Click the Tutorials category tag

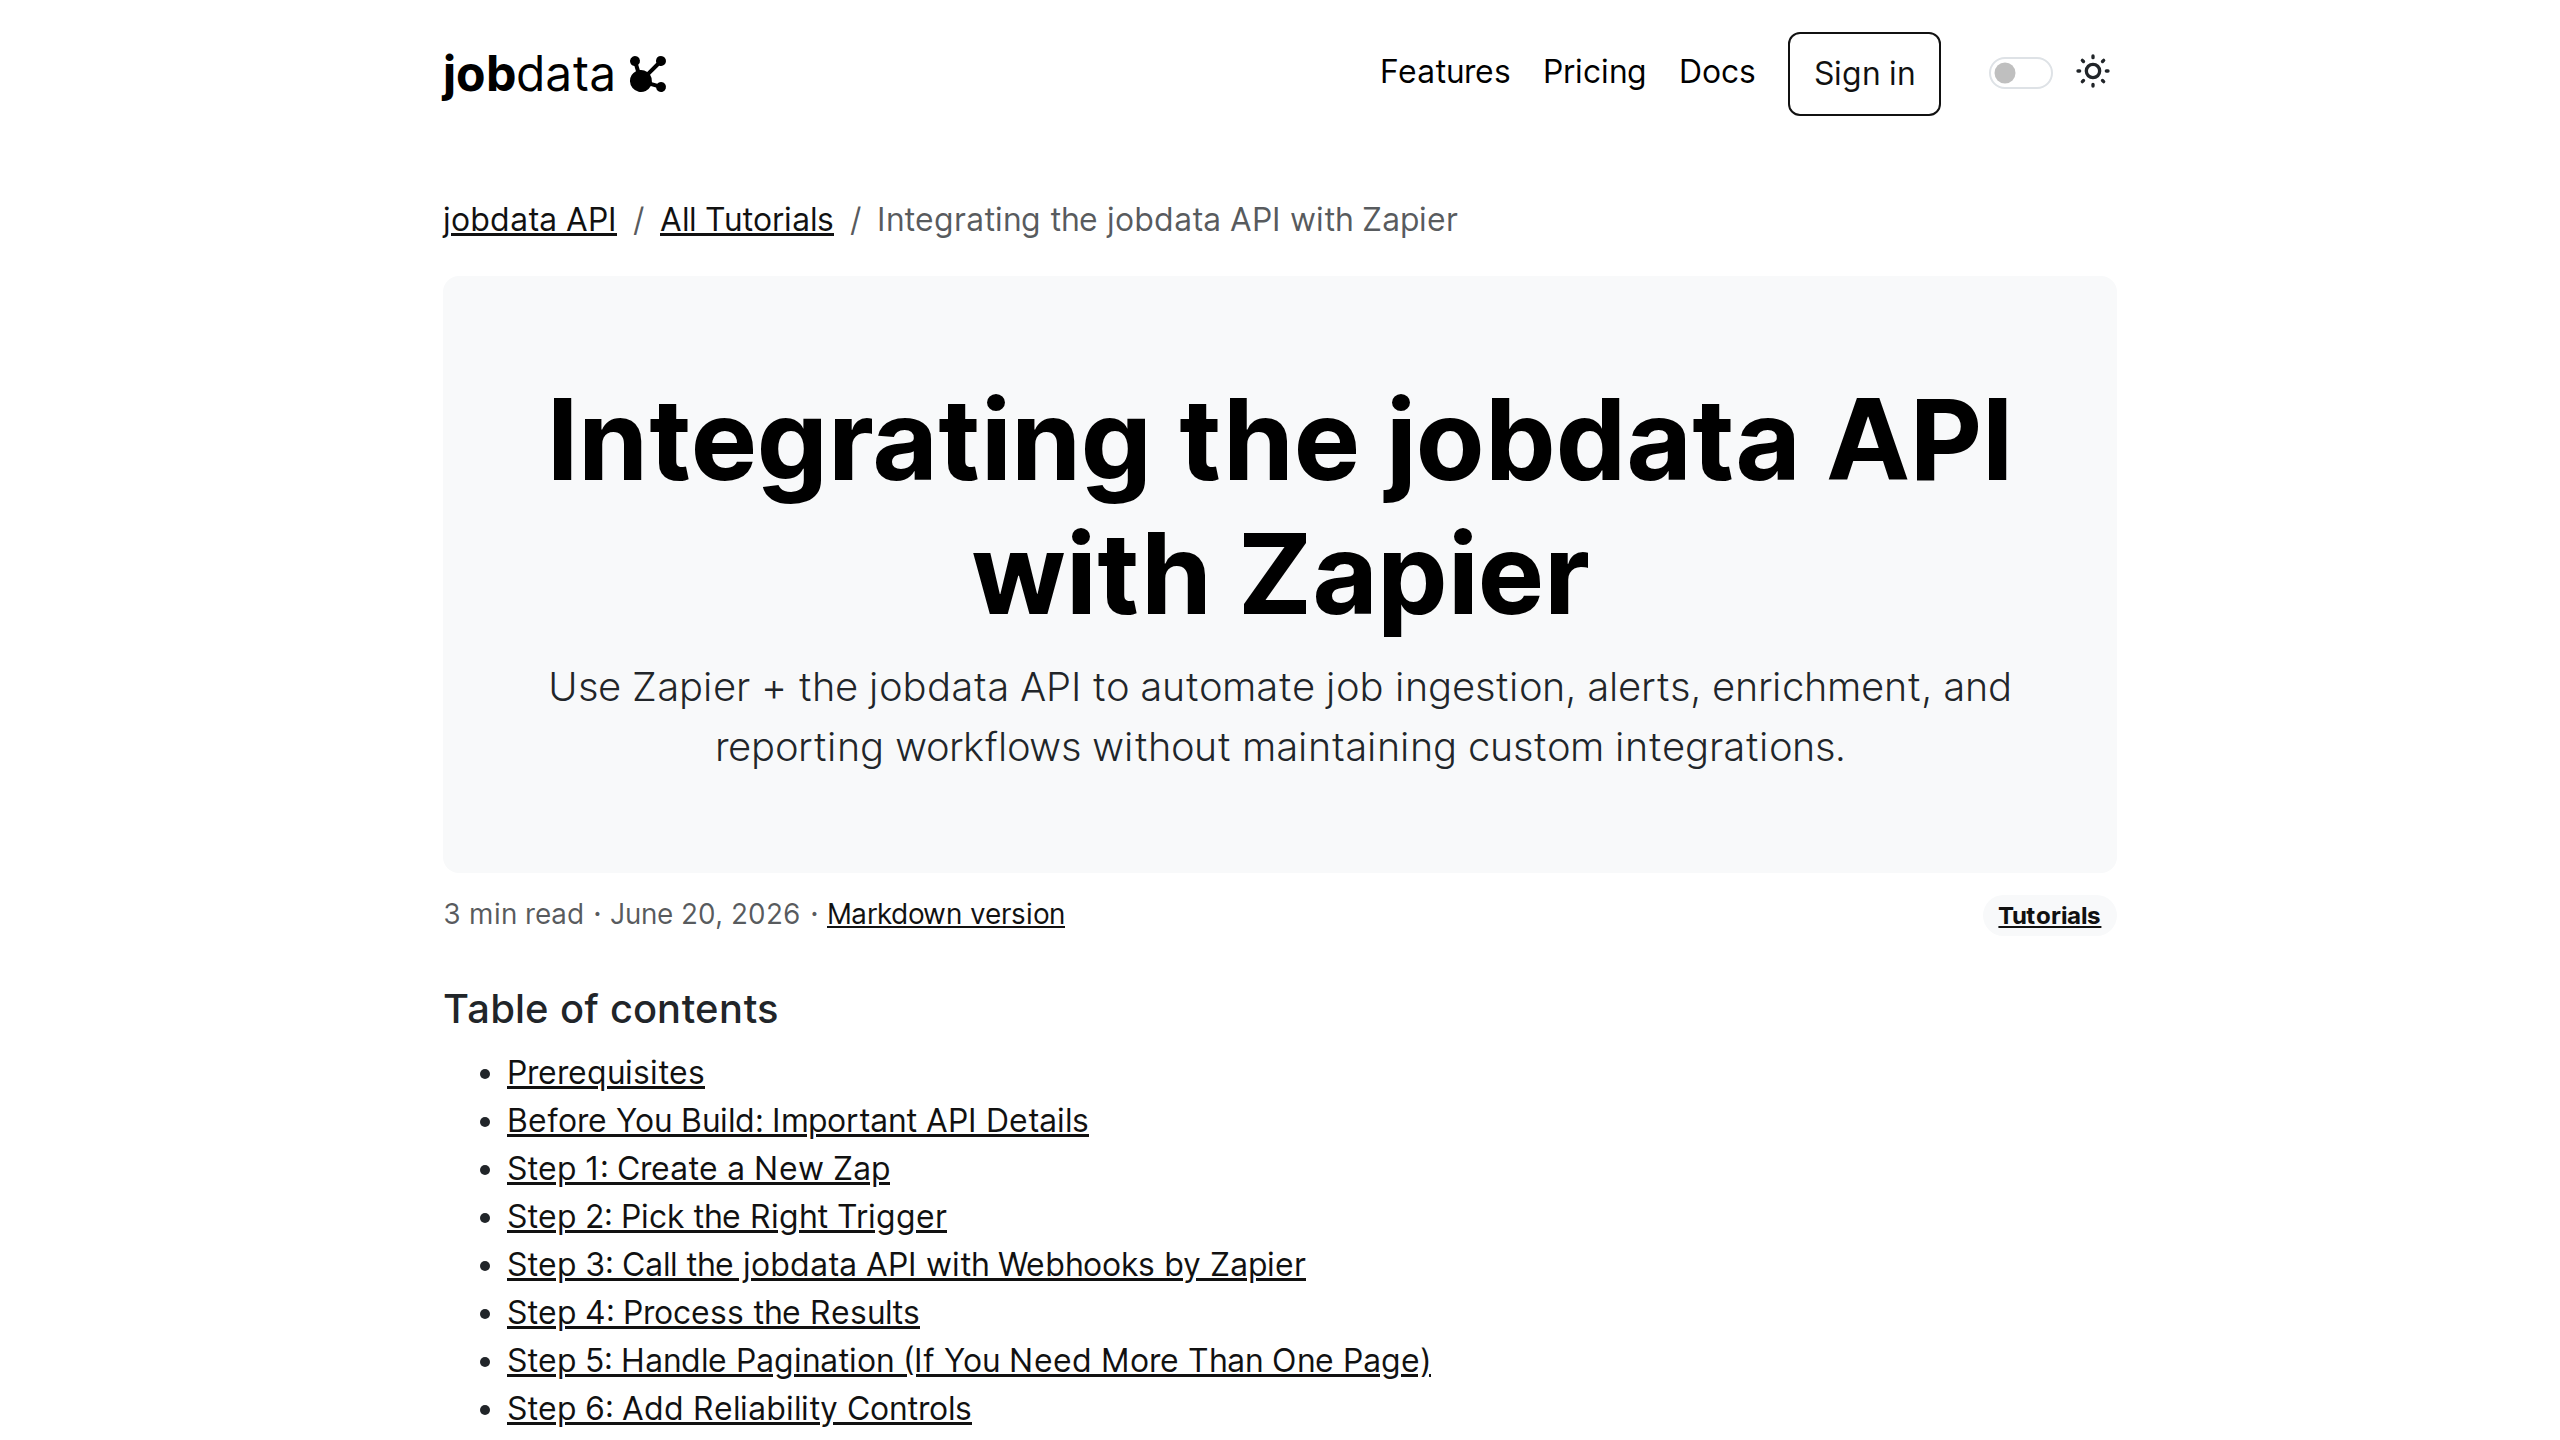2049,915
